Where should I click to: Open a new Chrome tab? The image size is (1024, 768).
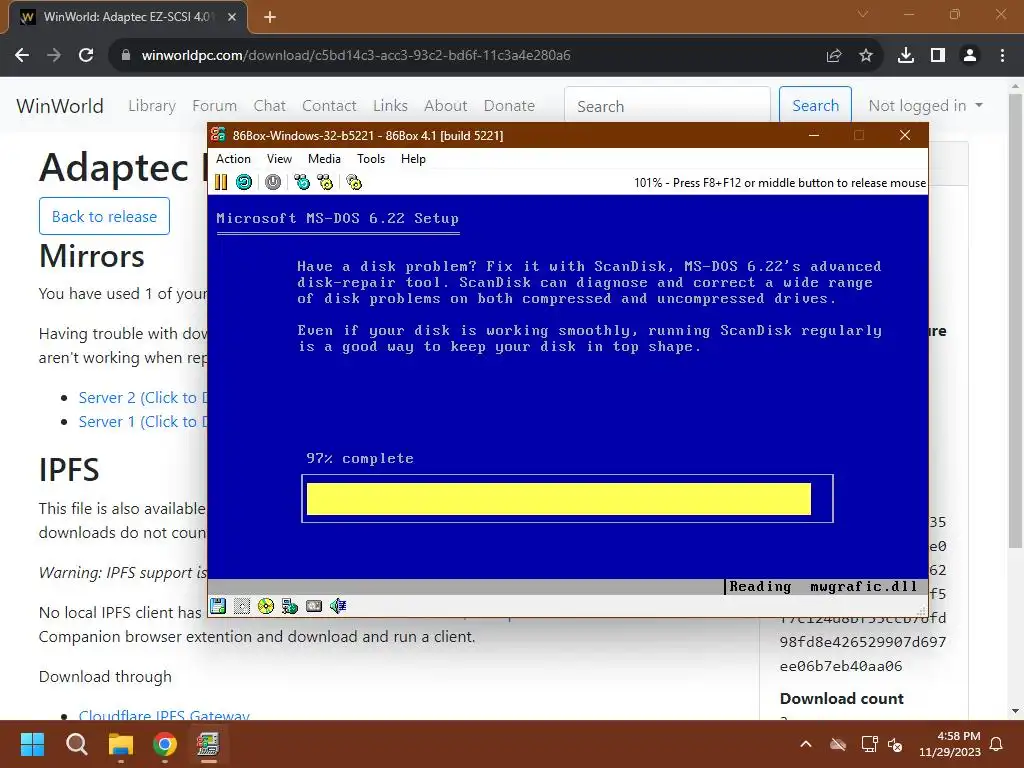coord(270,17)
